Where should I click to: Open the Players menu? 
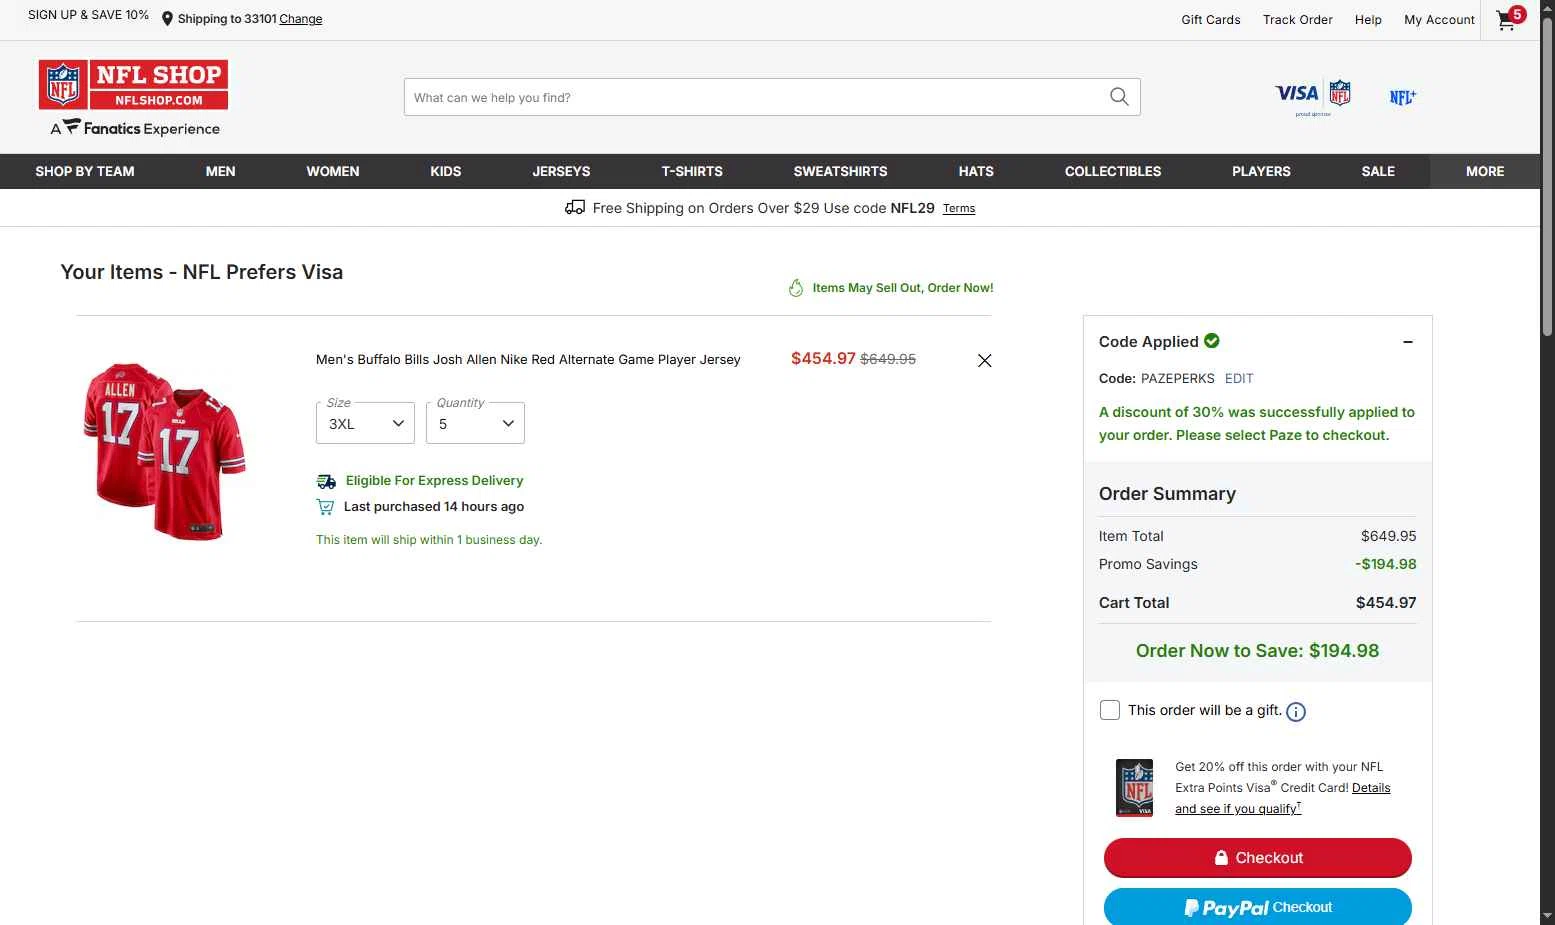coord(1261,171)
